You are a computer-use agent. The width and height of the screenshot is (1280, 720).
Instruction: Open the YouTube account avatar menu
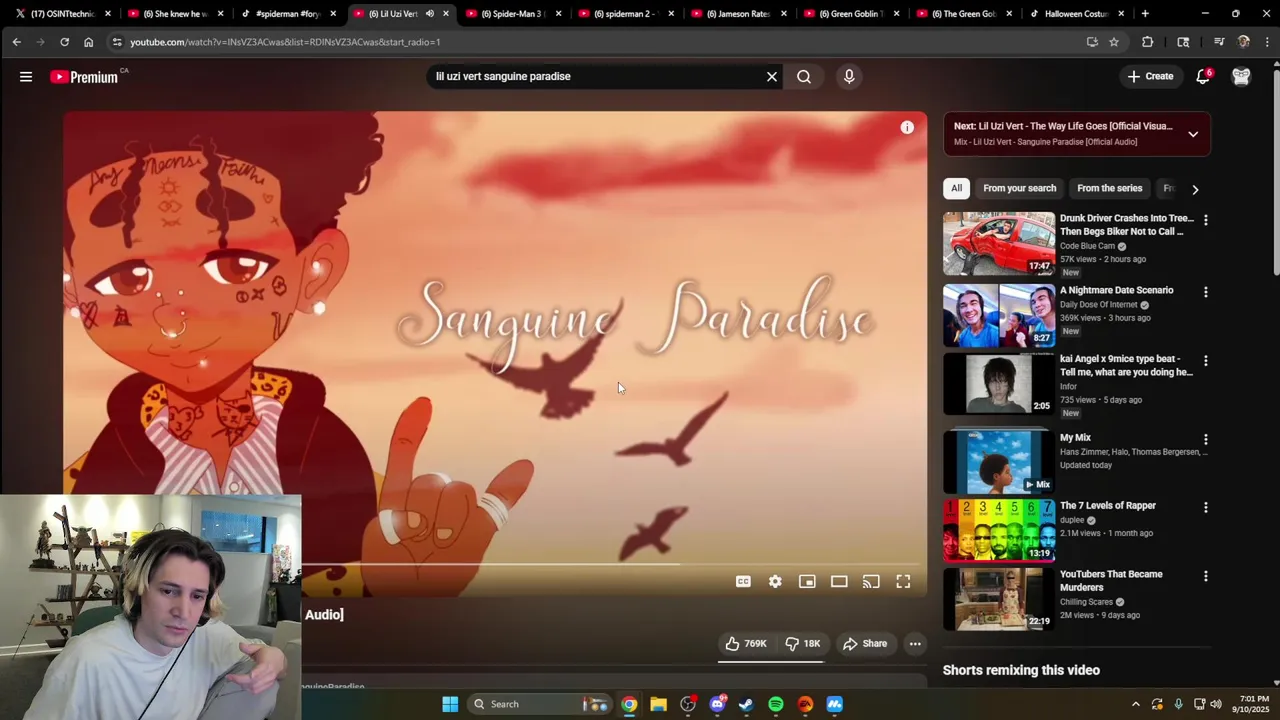[1241, 76]
